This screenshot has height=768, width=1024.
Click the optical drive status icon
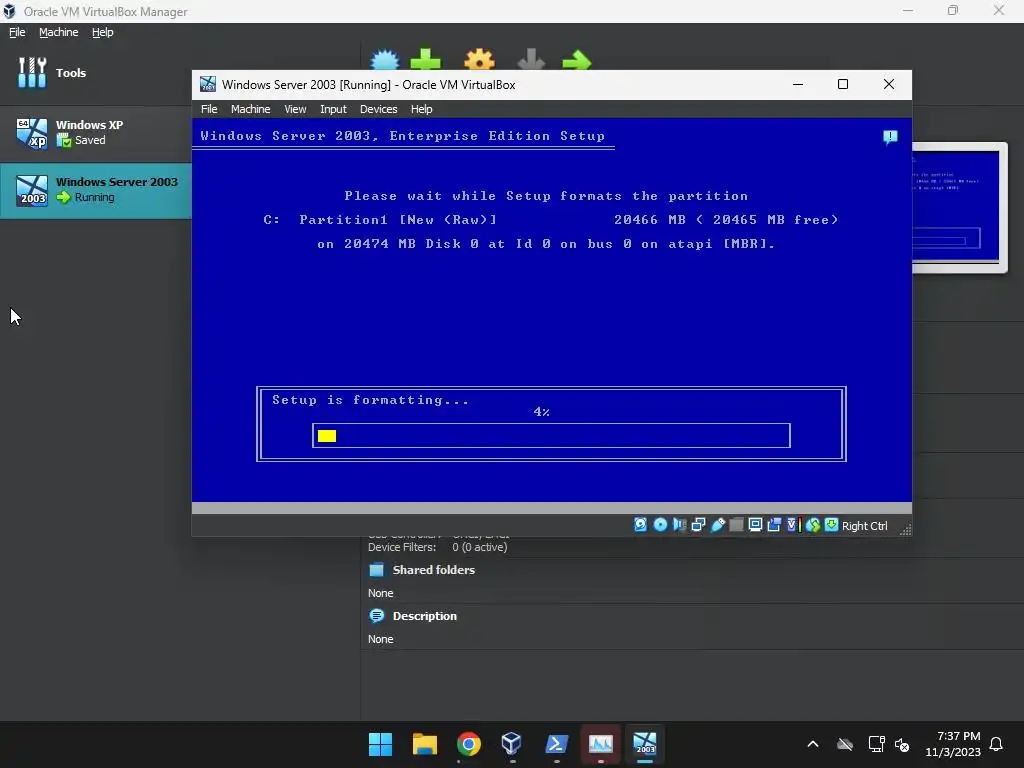point(660,525)
